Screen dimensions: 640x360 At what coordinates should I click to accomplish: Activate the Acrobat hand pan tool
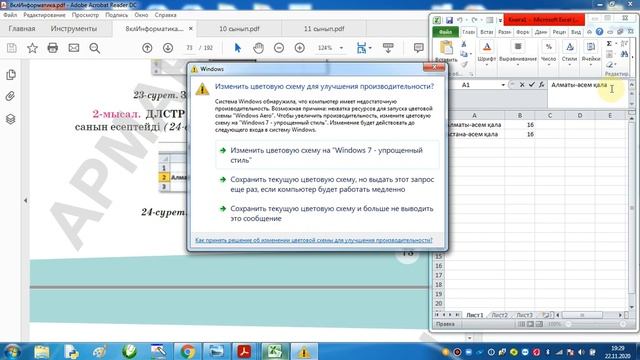[x=258, y=48]
